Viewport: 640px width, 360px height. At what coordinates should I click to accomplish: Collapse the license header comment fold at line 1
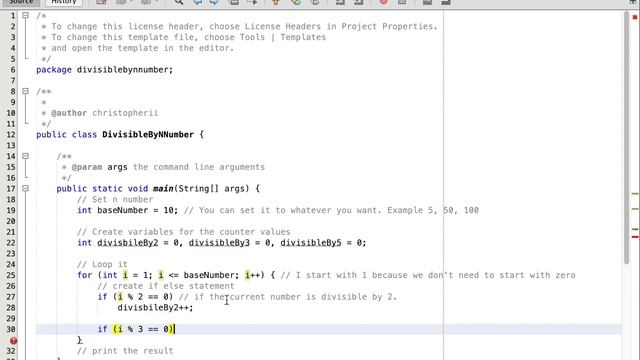(x=25, y=16)
